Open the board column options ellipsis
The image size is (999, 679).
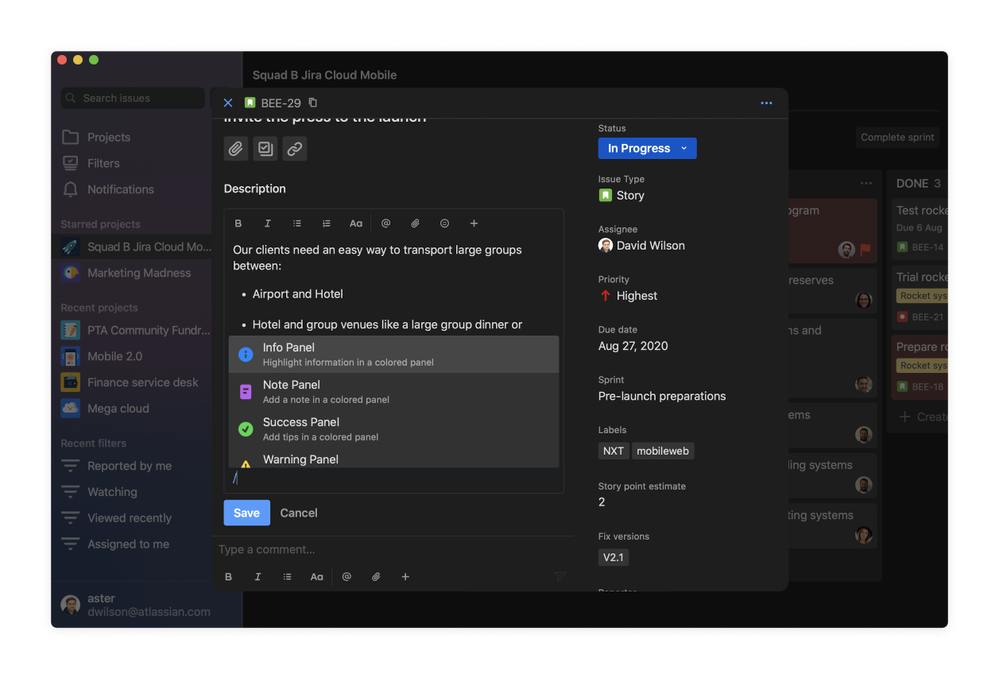coord(866,183)
